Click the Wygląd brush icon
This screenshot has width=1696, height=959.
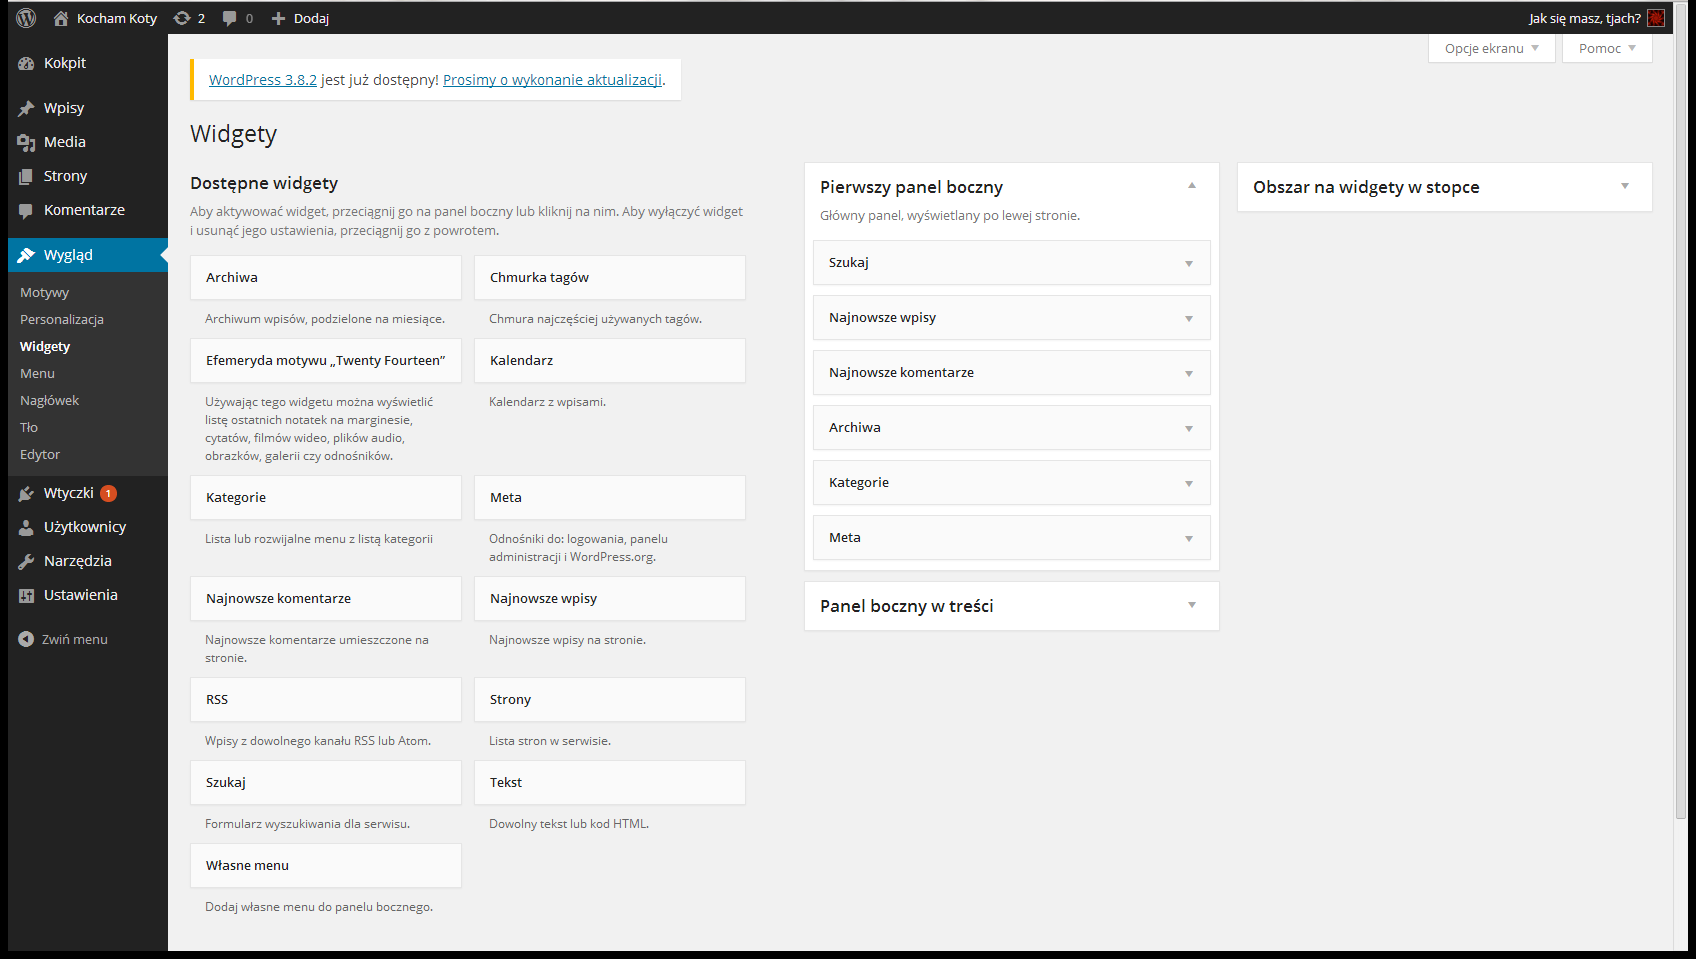point(26,255)
